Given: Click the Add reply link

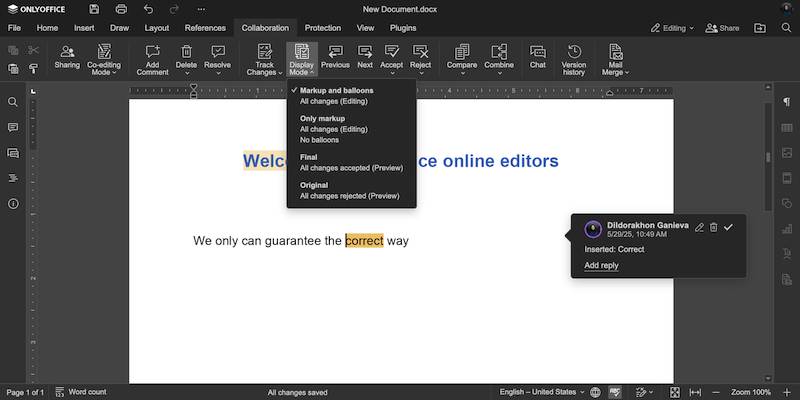Looking at the screenshot, I should click(601, 266).
